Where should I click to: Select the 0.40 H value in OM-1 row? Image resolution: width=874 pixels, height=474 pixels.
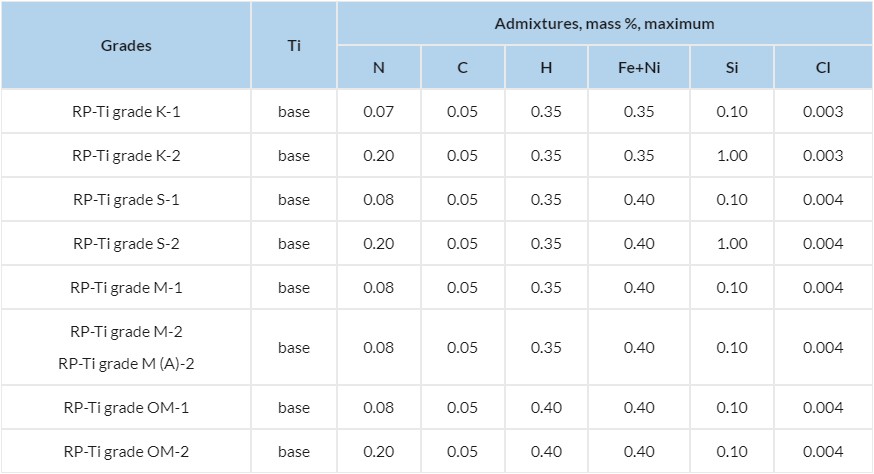click(x=548, y=408)
